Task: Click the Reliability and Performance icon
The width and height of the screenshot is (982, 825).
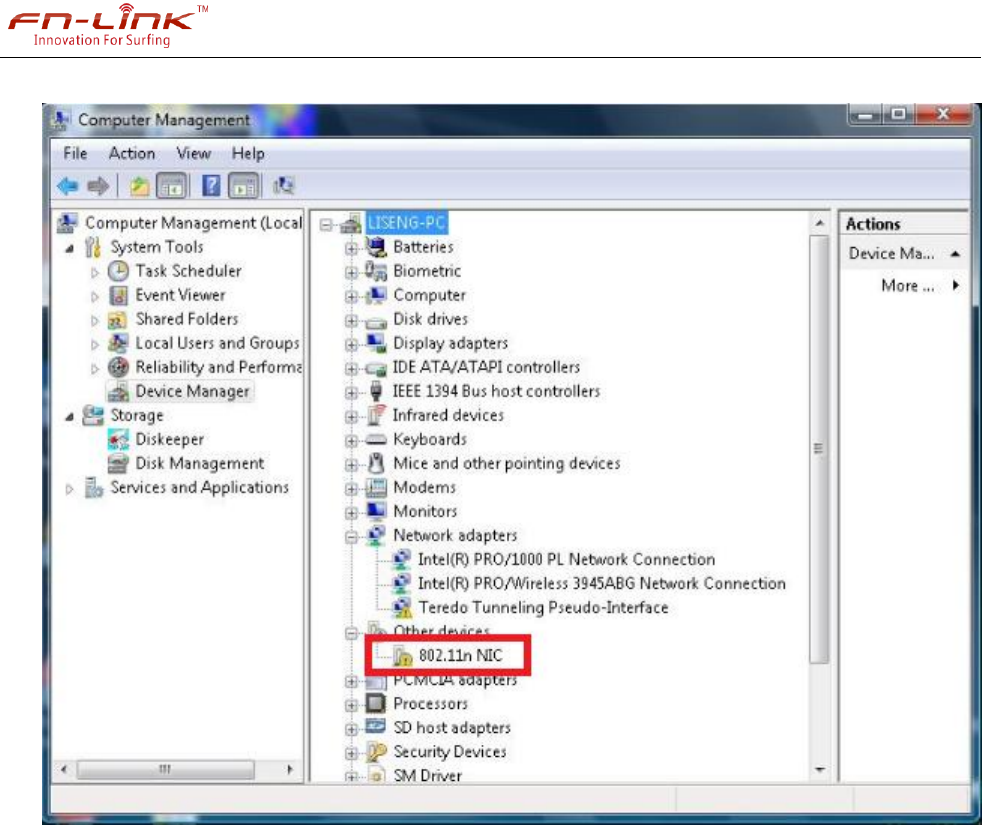Action: click(x=118, y=367)
